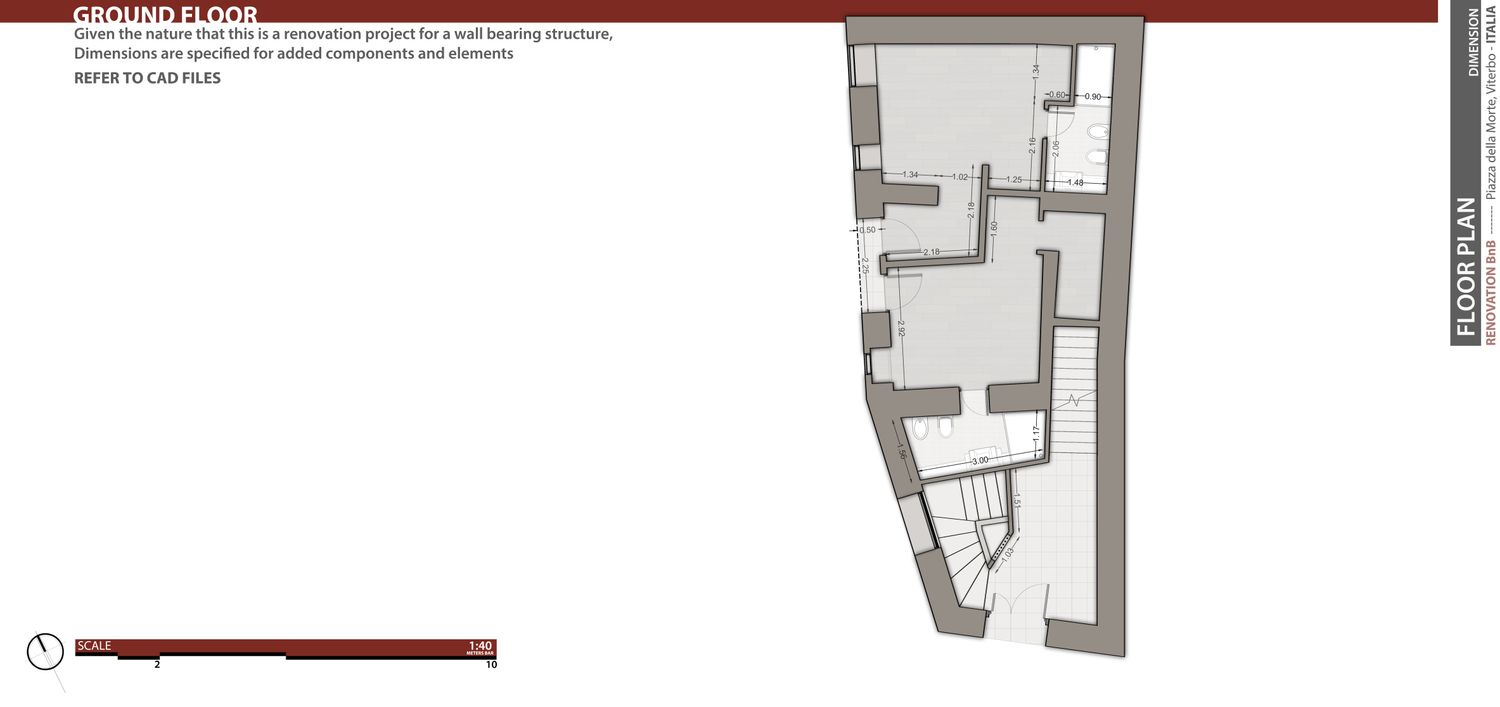The image size is (1500, 707).
Task: Click the 1:40 scale ratio text
Action: pos(480,646)
